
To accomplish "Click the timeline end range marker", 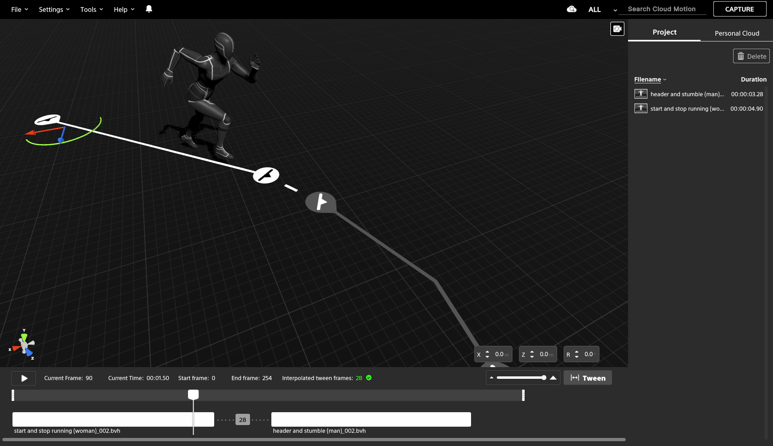I will (523, 395).
